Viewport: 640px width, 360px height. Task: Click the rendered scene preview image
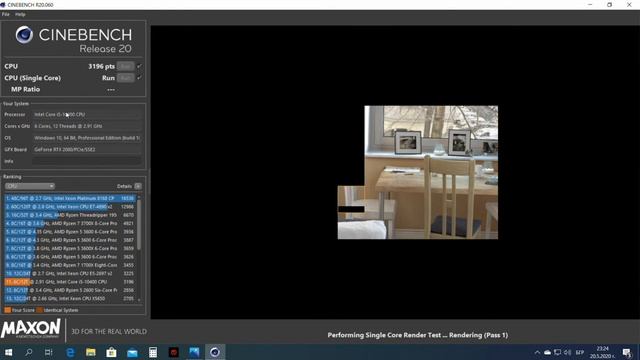click(x=418, y=172)
